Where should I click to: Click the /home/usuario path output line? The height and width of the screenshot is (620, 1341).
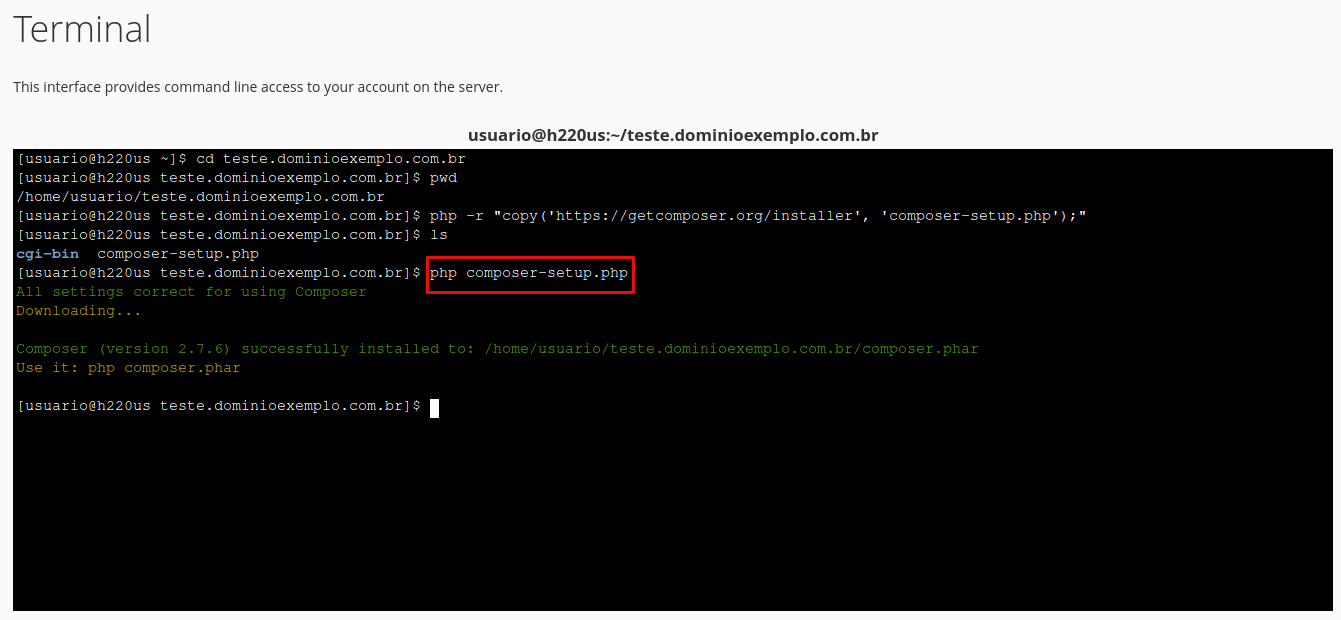[200, 197]
